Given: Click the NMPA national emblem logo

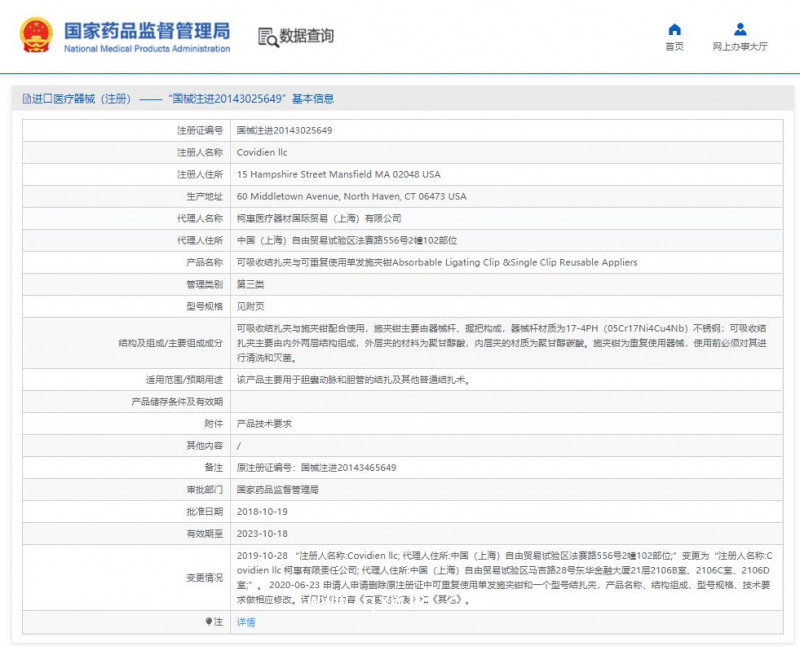Looking at the screenshot, I should [35, 33].
